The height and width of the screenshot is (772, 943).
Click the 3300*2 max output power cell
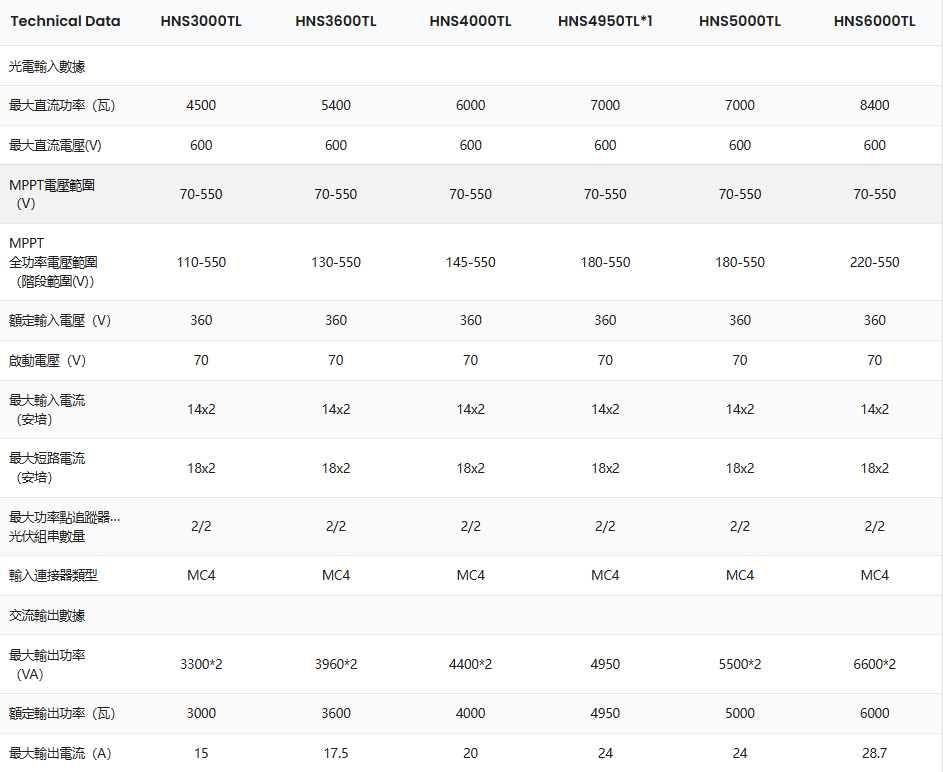(x=201, y=664)
